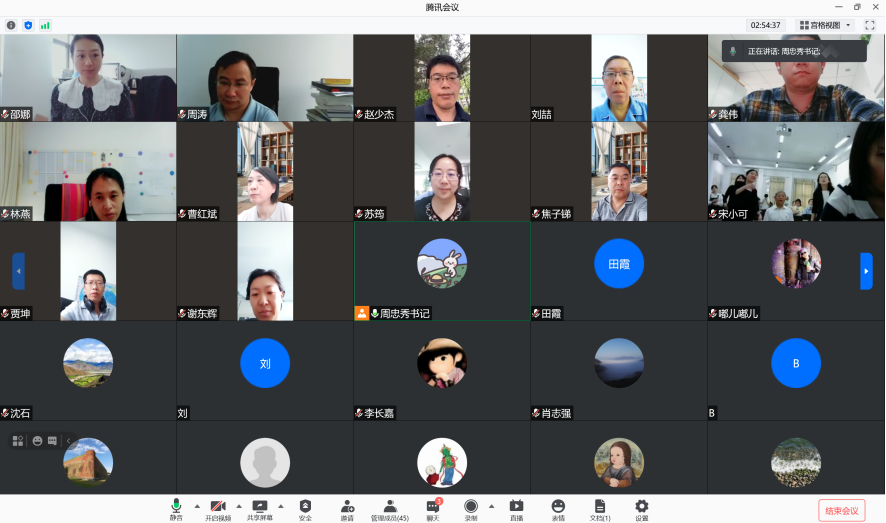Enter full screen mode icon

point(869,25)
